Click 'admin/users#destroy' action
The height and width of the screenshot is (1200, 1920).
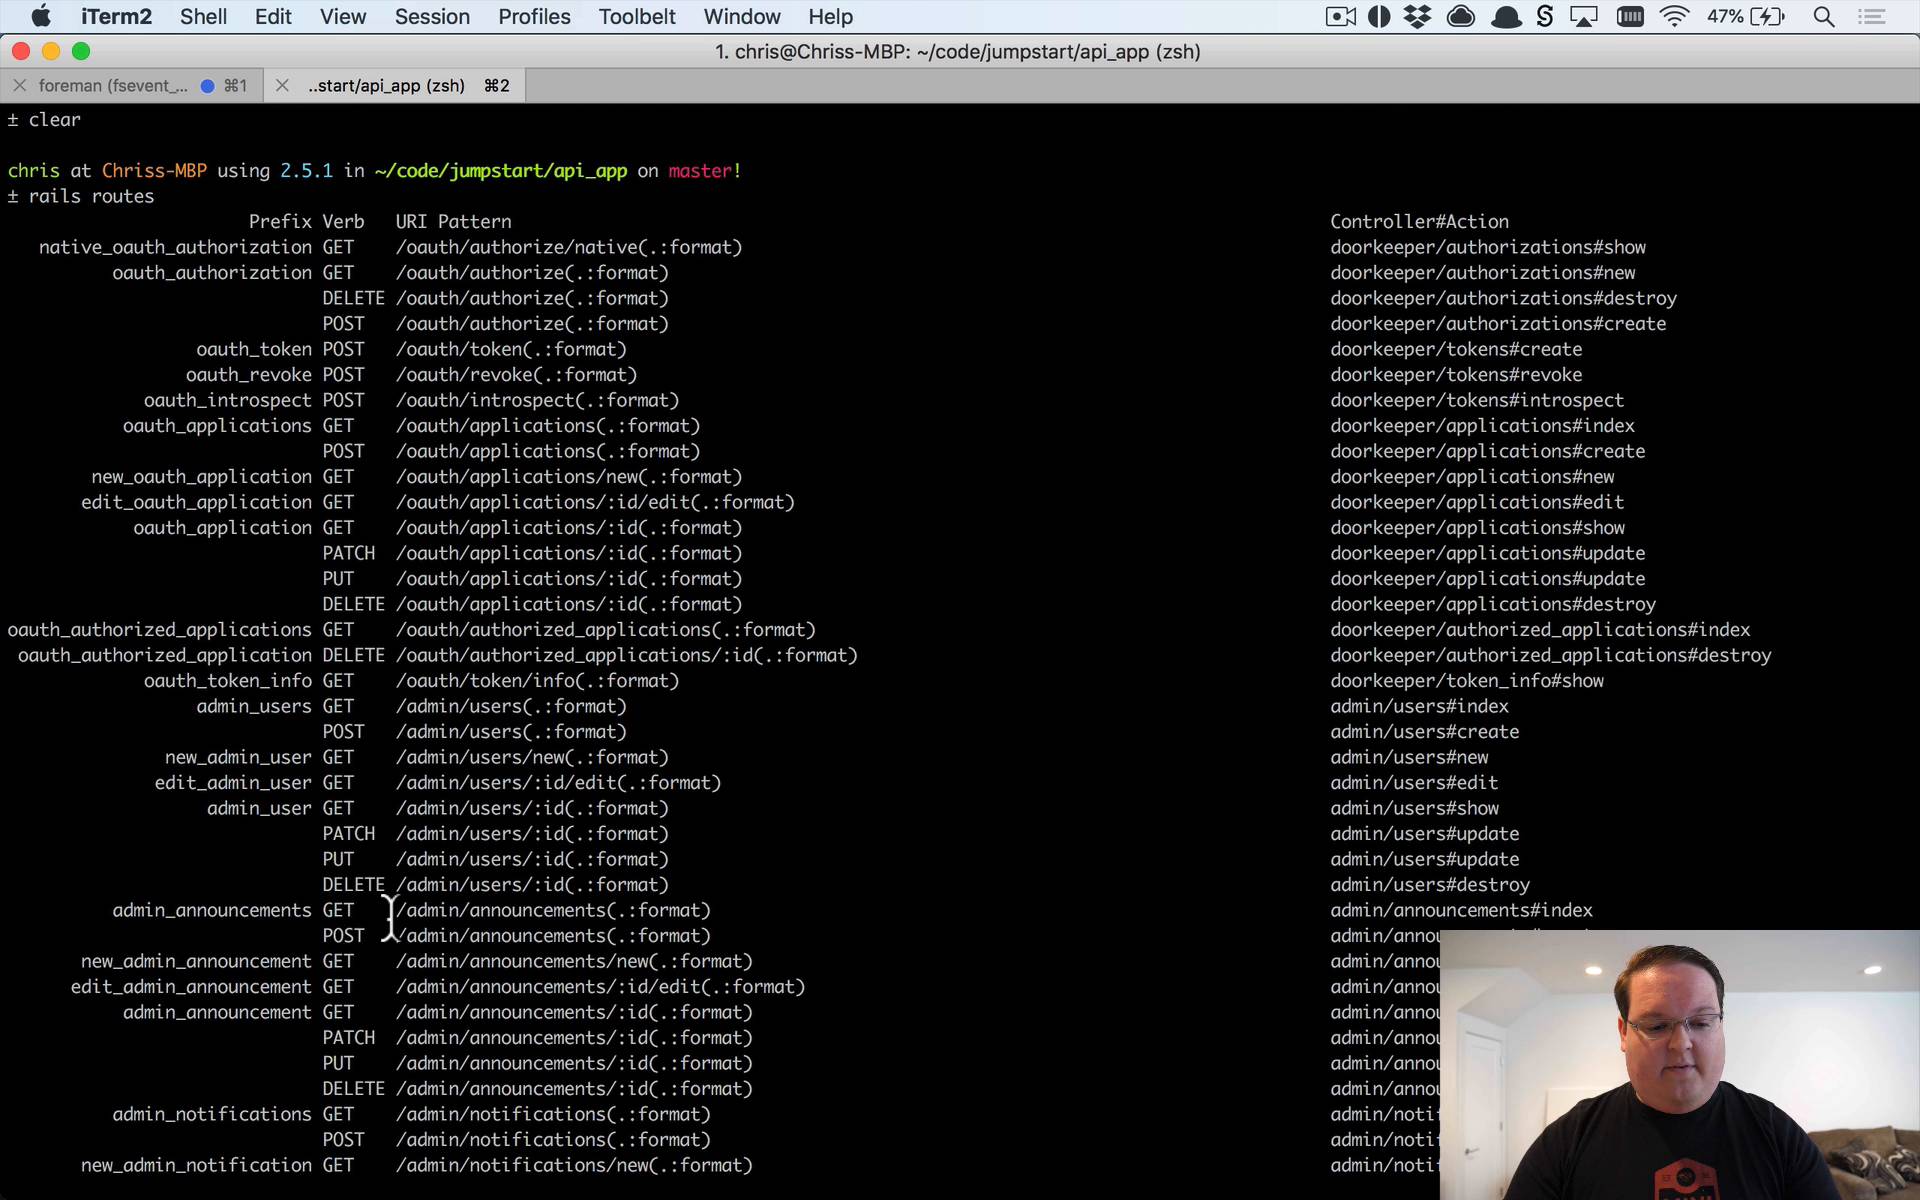click(x=1430, y=885)
